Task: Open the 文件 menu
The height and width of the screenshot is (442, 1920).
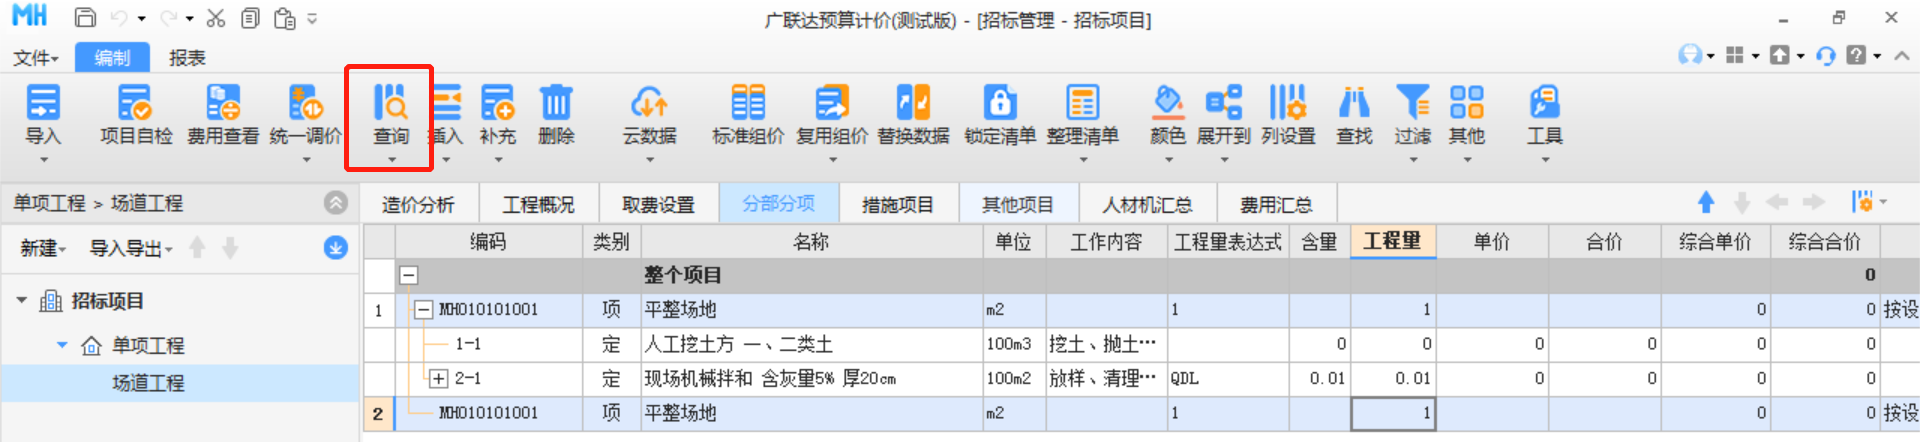Action: [35, 58]
